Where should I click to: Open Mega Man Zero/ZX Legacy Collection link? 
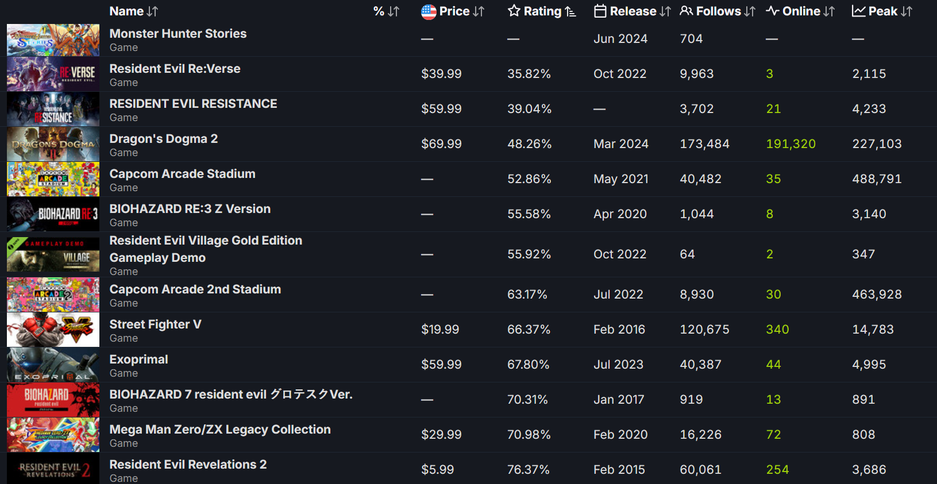(220, 430)
